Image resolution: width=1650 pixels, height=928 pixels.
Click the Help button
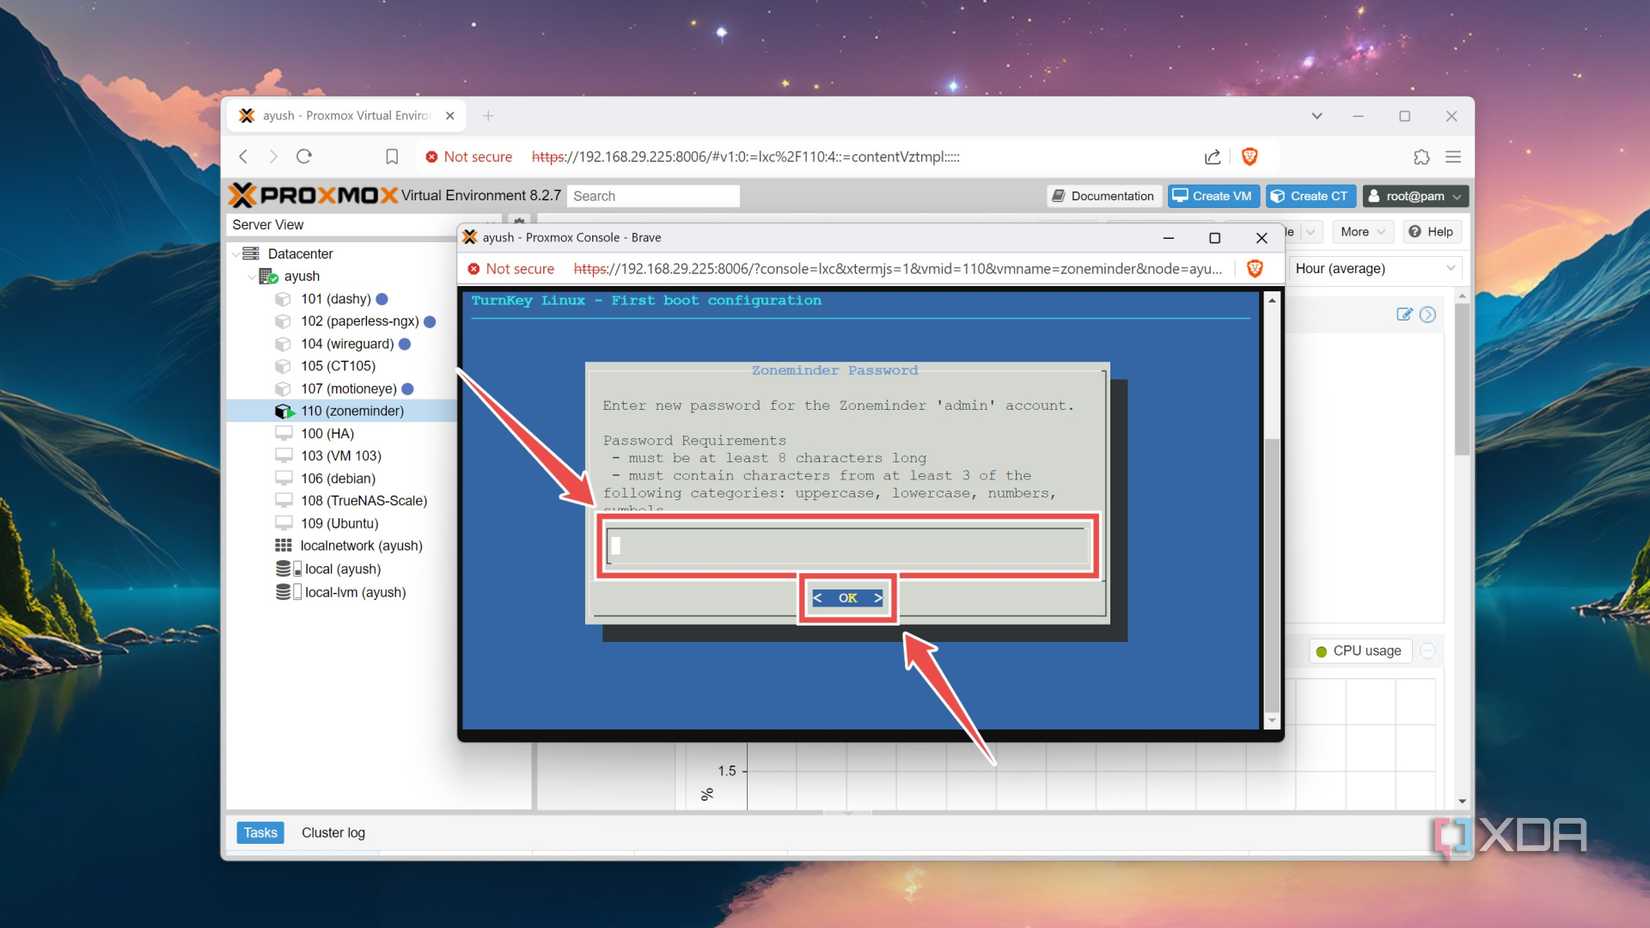[x=1431, y=232]
